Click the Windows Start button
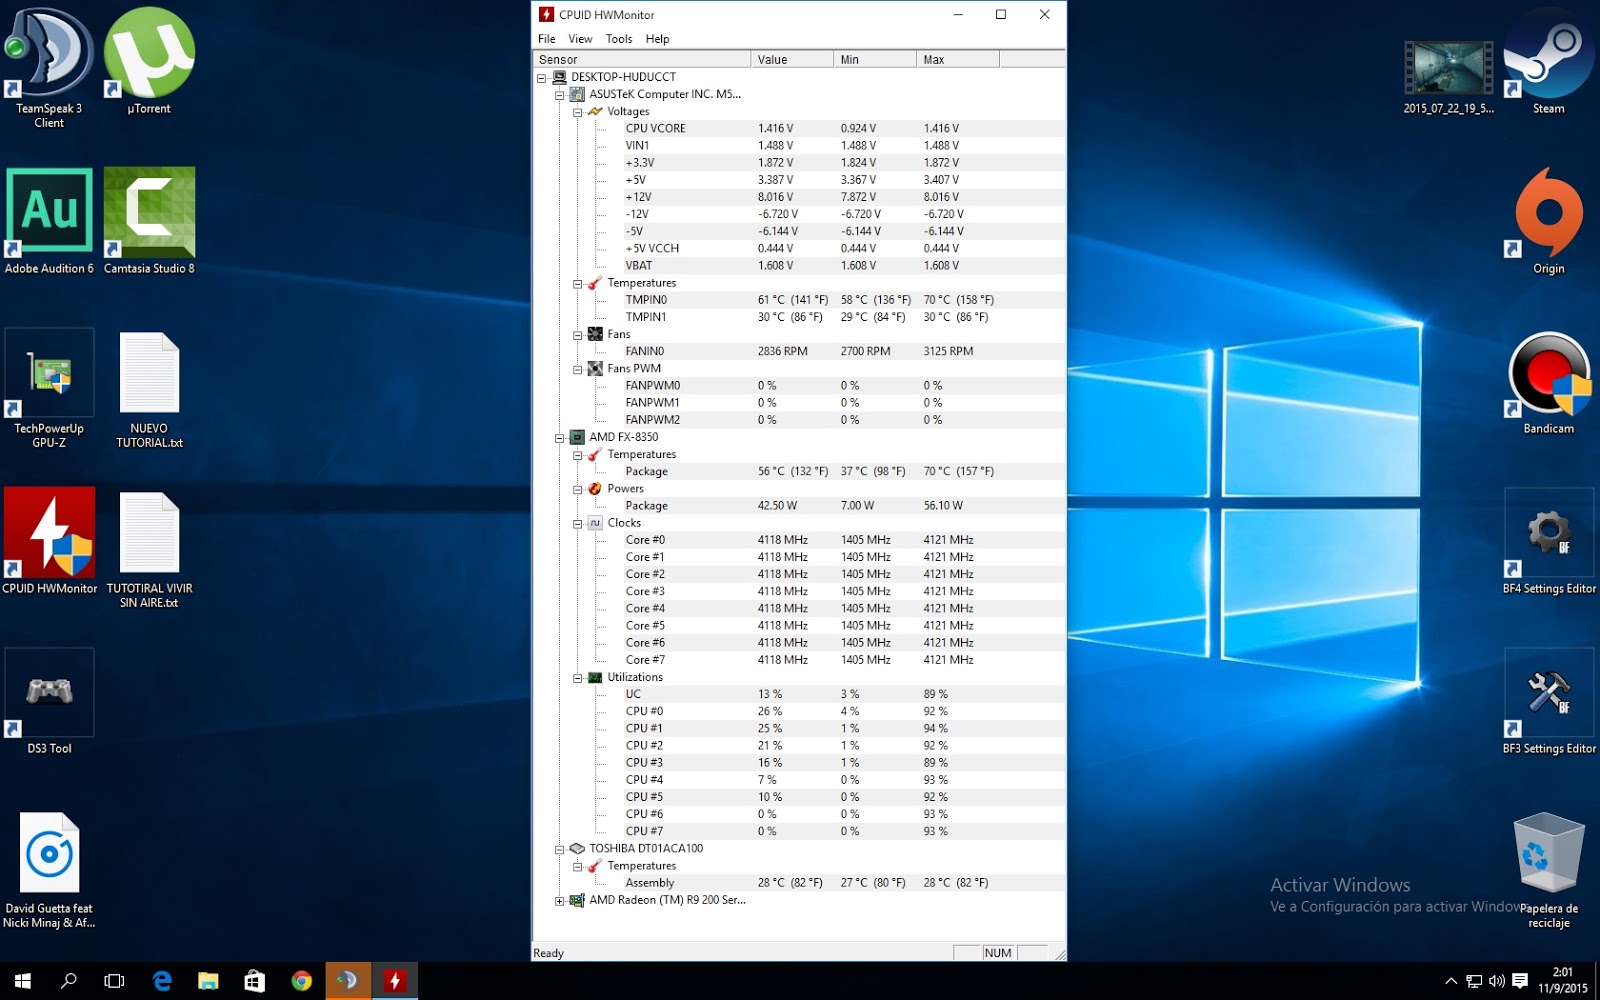Screen dimensions: 1600x1000 (22, 981)
